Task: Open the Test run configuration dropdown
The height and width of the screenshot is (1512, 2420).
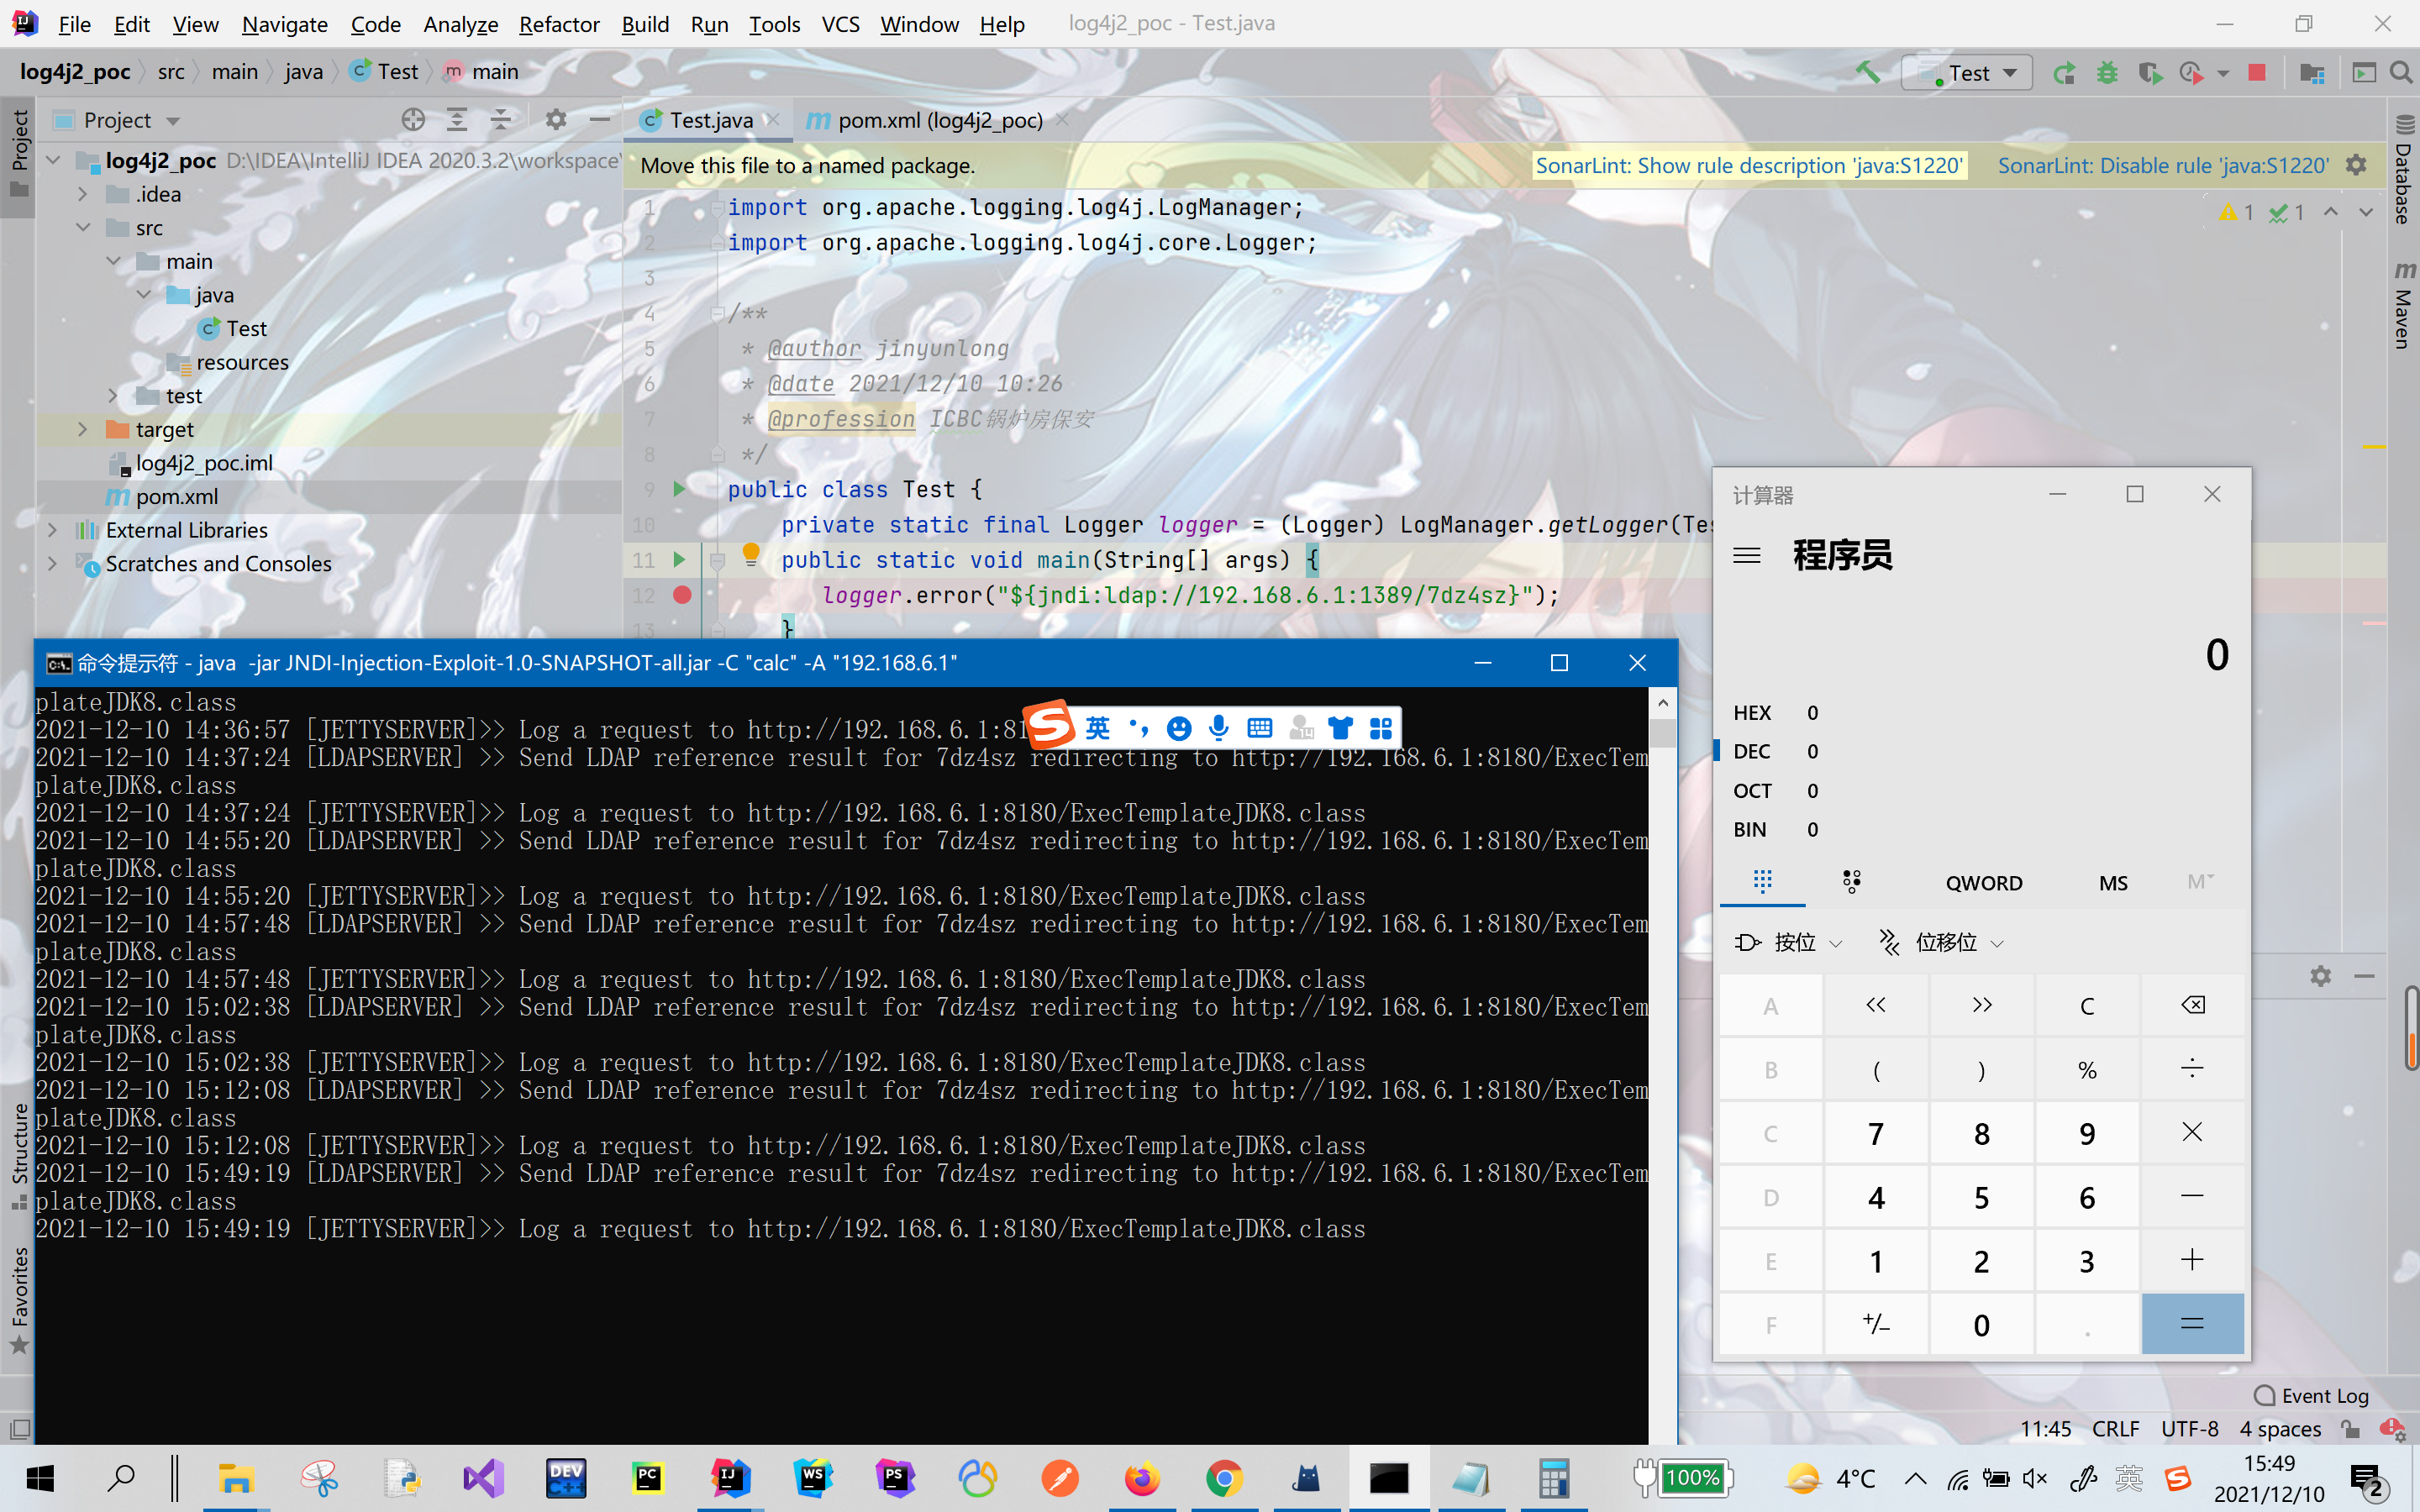Action: [x=1967, y=73]
